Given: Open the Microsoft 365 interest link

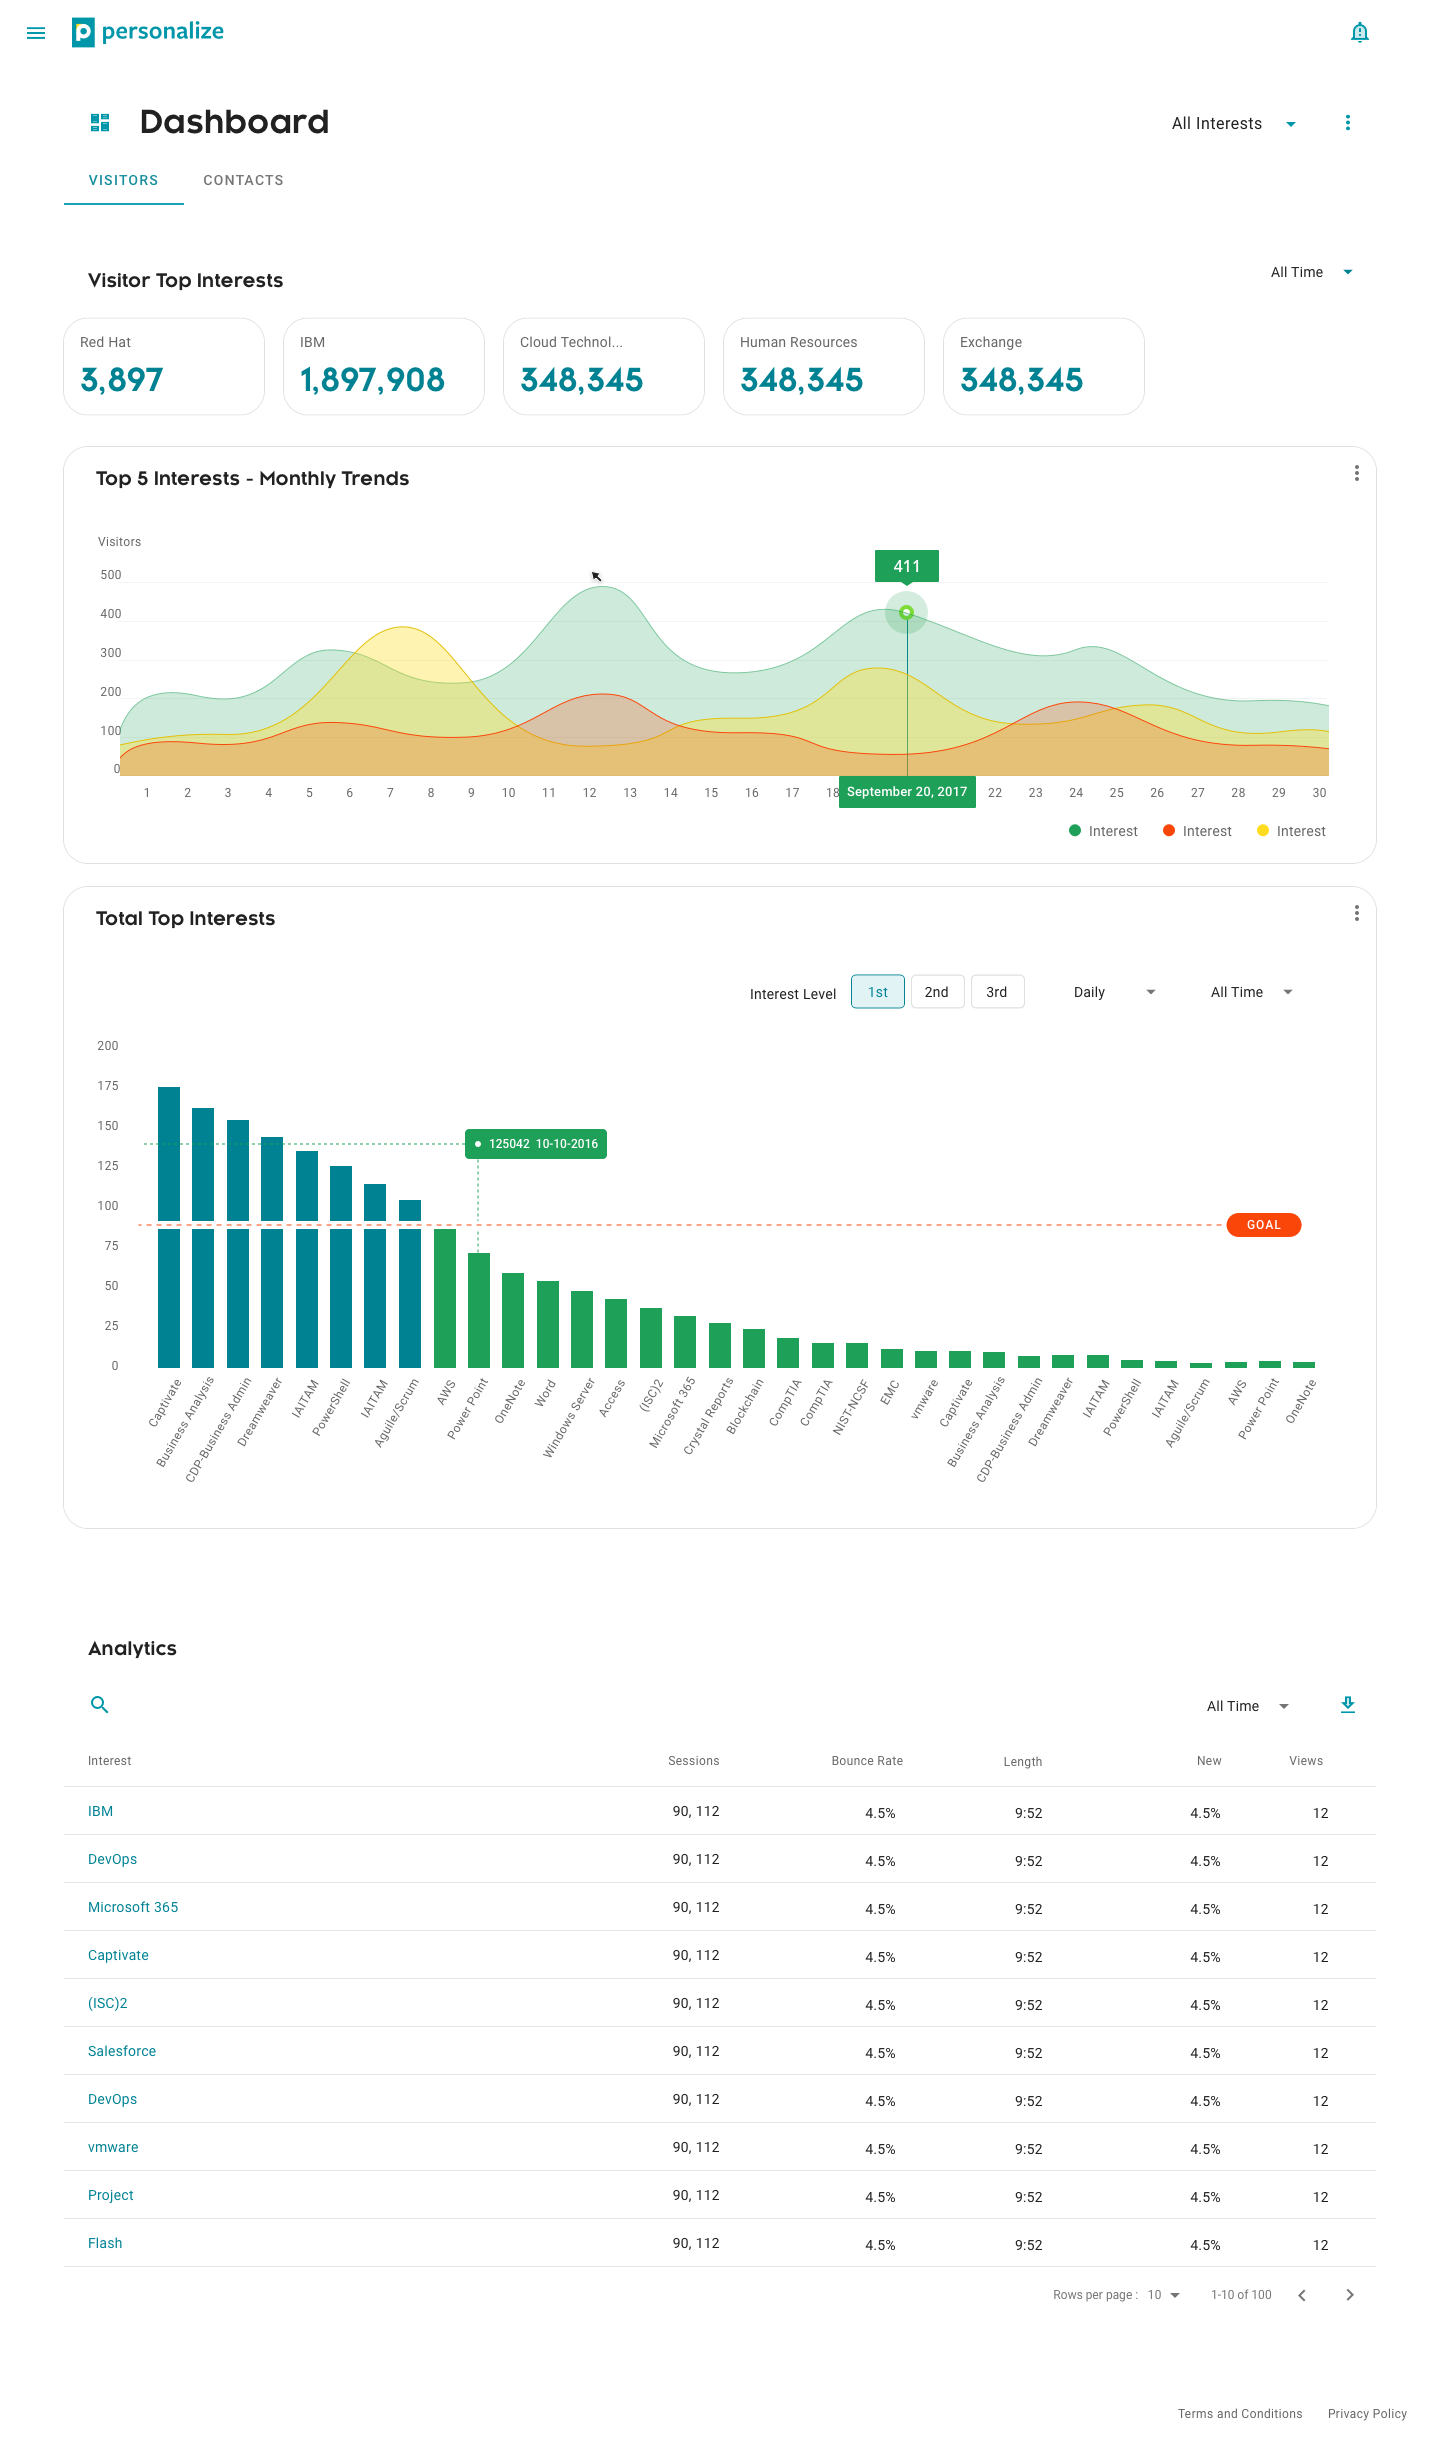Looking at the screenshot, I should pyautogui.click(x=133, y=1907).
